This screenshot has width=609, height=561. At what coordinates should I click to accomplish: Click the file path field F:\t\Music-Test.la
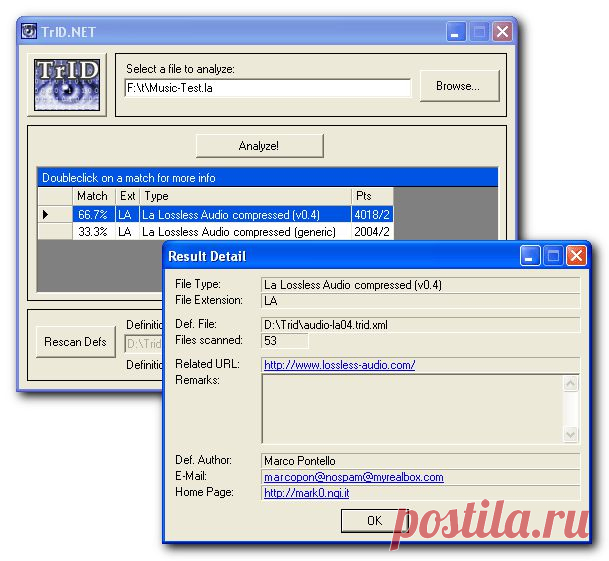(x=268, y=88)
